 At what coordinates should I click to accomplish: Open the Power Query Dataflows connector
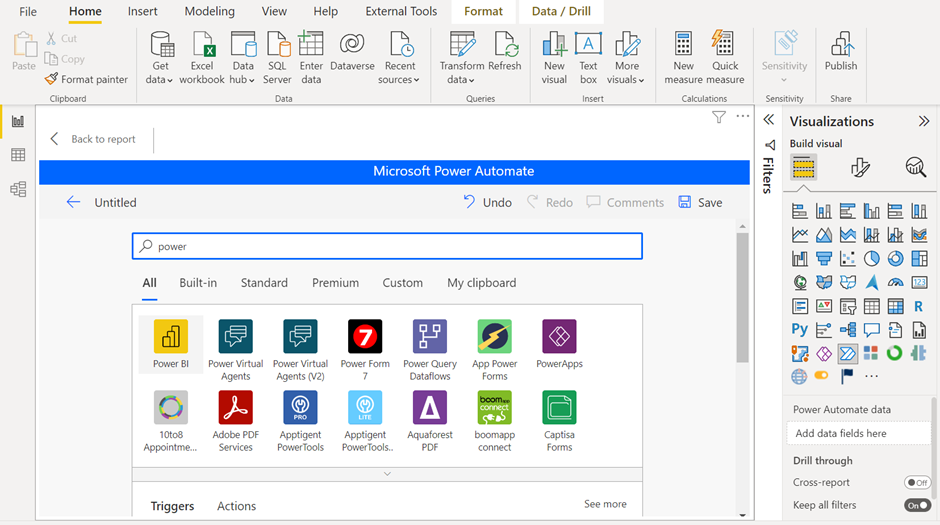click(430, 336)
